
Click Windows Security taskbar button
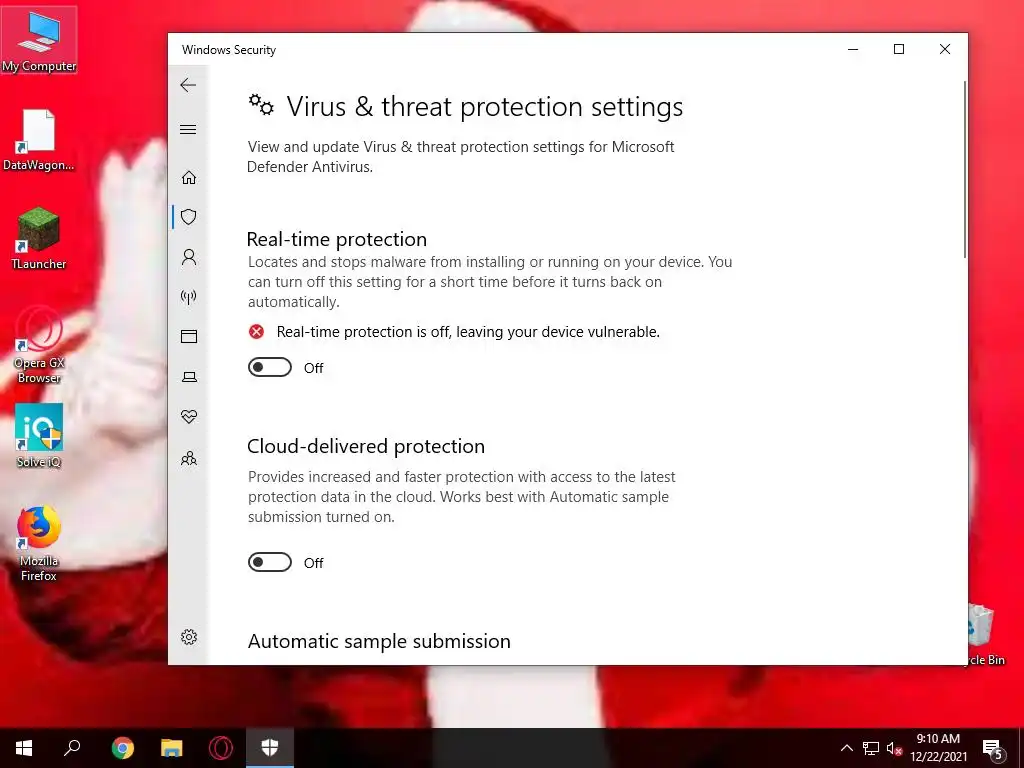[270, 748]
